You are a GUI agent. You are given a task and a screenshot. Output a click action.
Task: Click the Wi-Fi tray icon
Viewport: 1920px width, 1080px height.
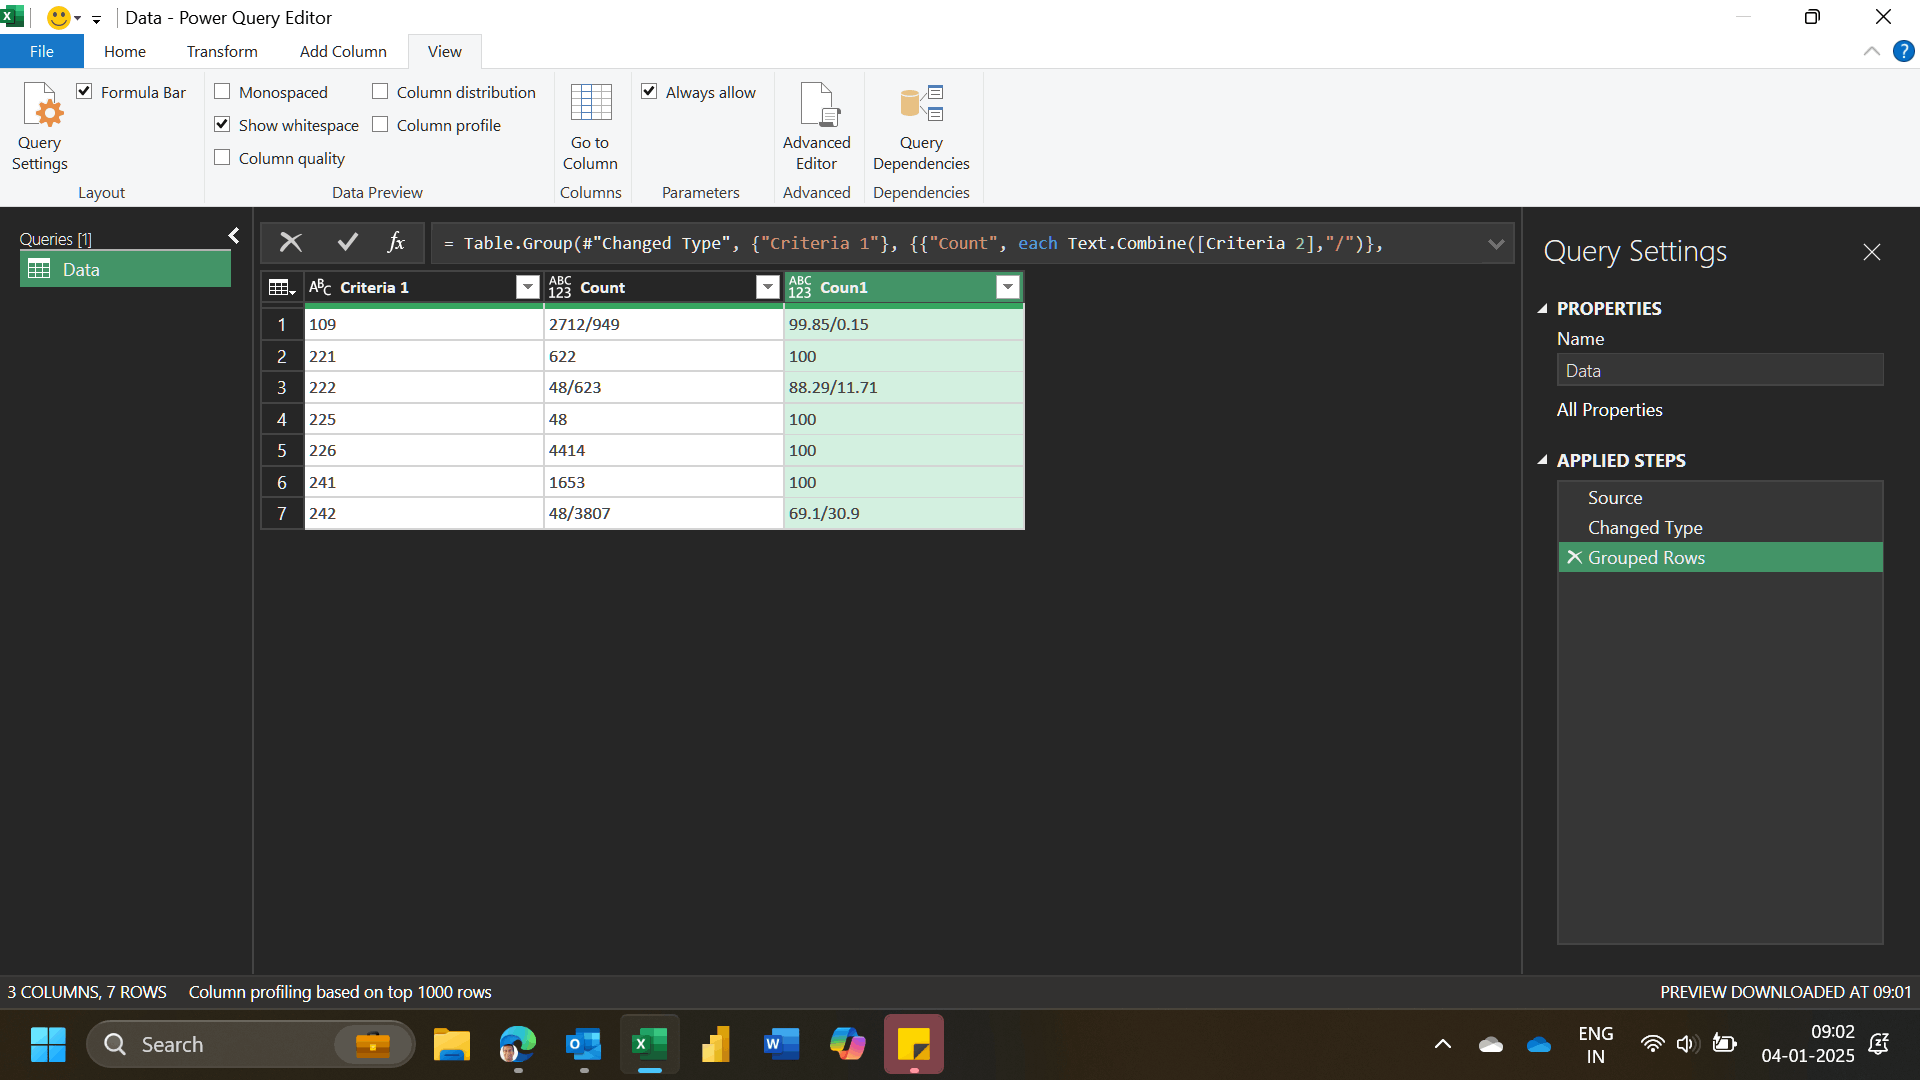pos(1653,1045)
